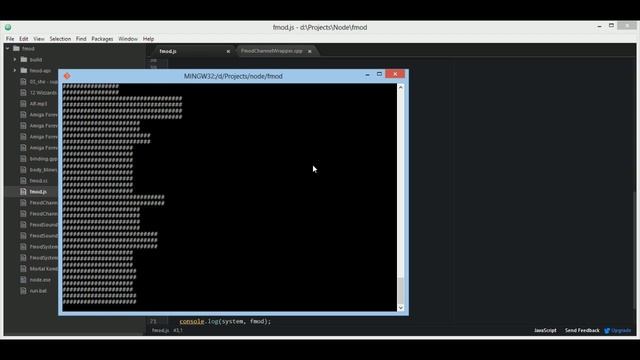Viewport: 640px width, 360px height.
Task: Close the FmodChannelWrapper.cpp tab
Action: pos(310,51)
